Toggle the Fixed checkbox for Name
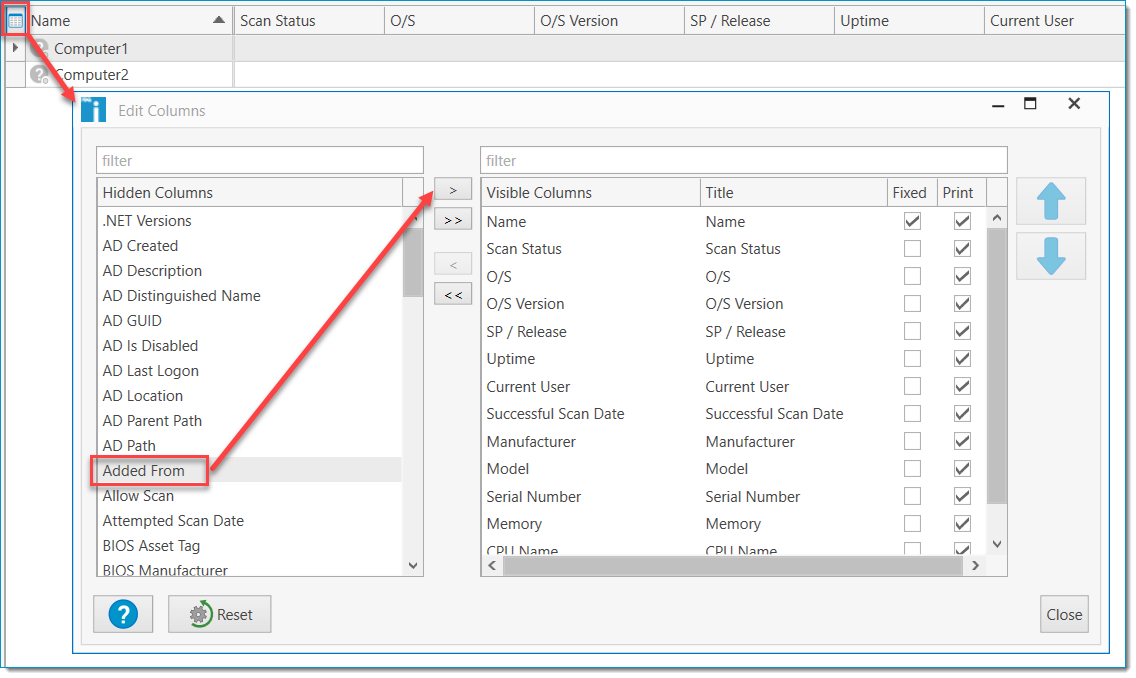The height and width of the screenshot is (678, 1136). [x=912, y=220]
